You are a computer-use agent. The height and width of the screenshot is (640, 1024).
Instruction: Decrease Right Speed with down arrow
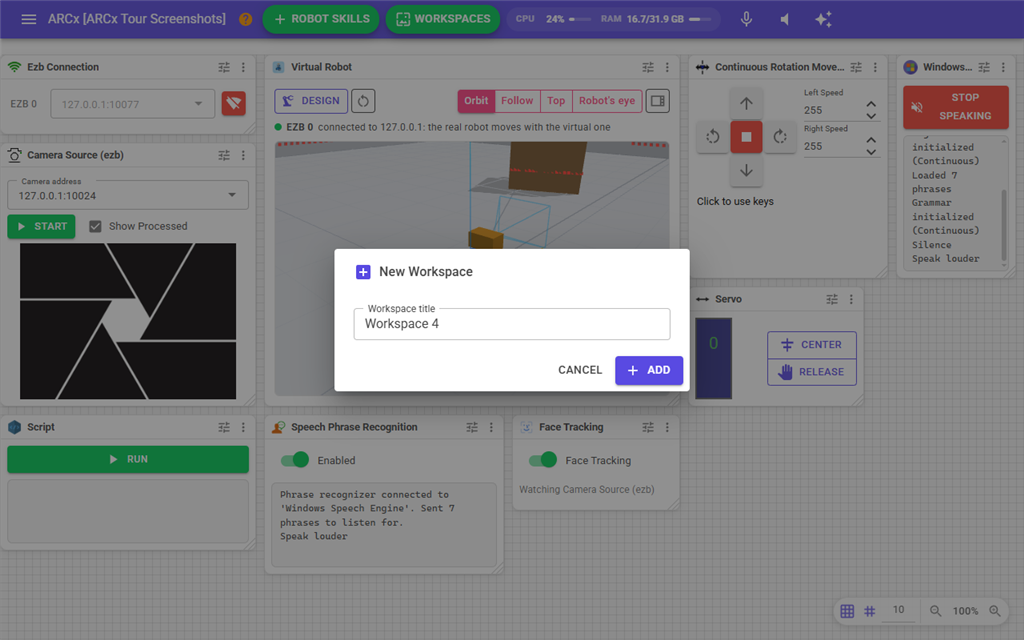(871, 152)
